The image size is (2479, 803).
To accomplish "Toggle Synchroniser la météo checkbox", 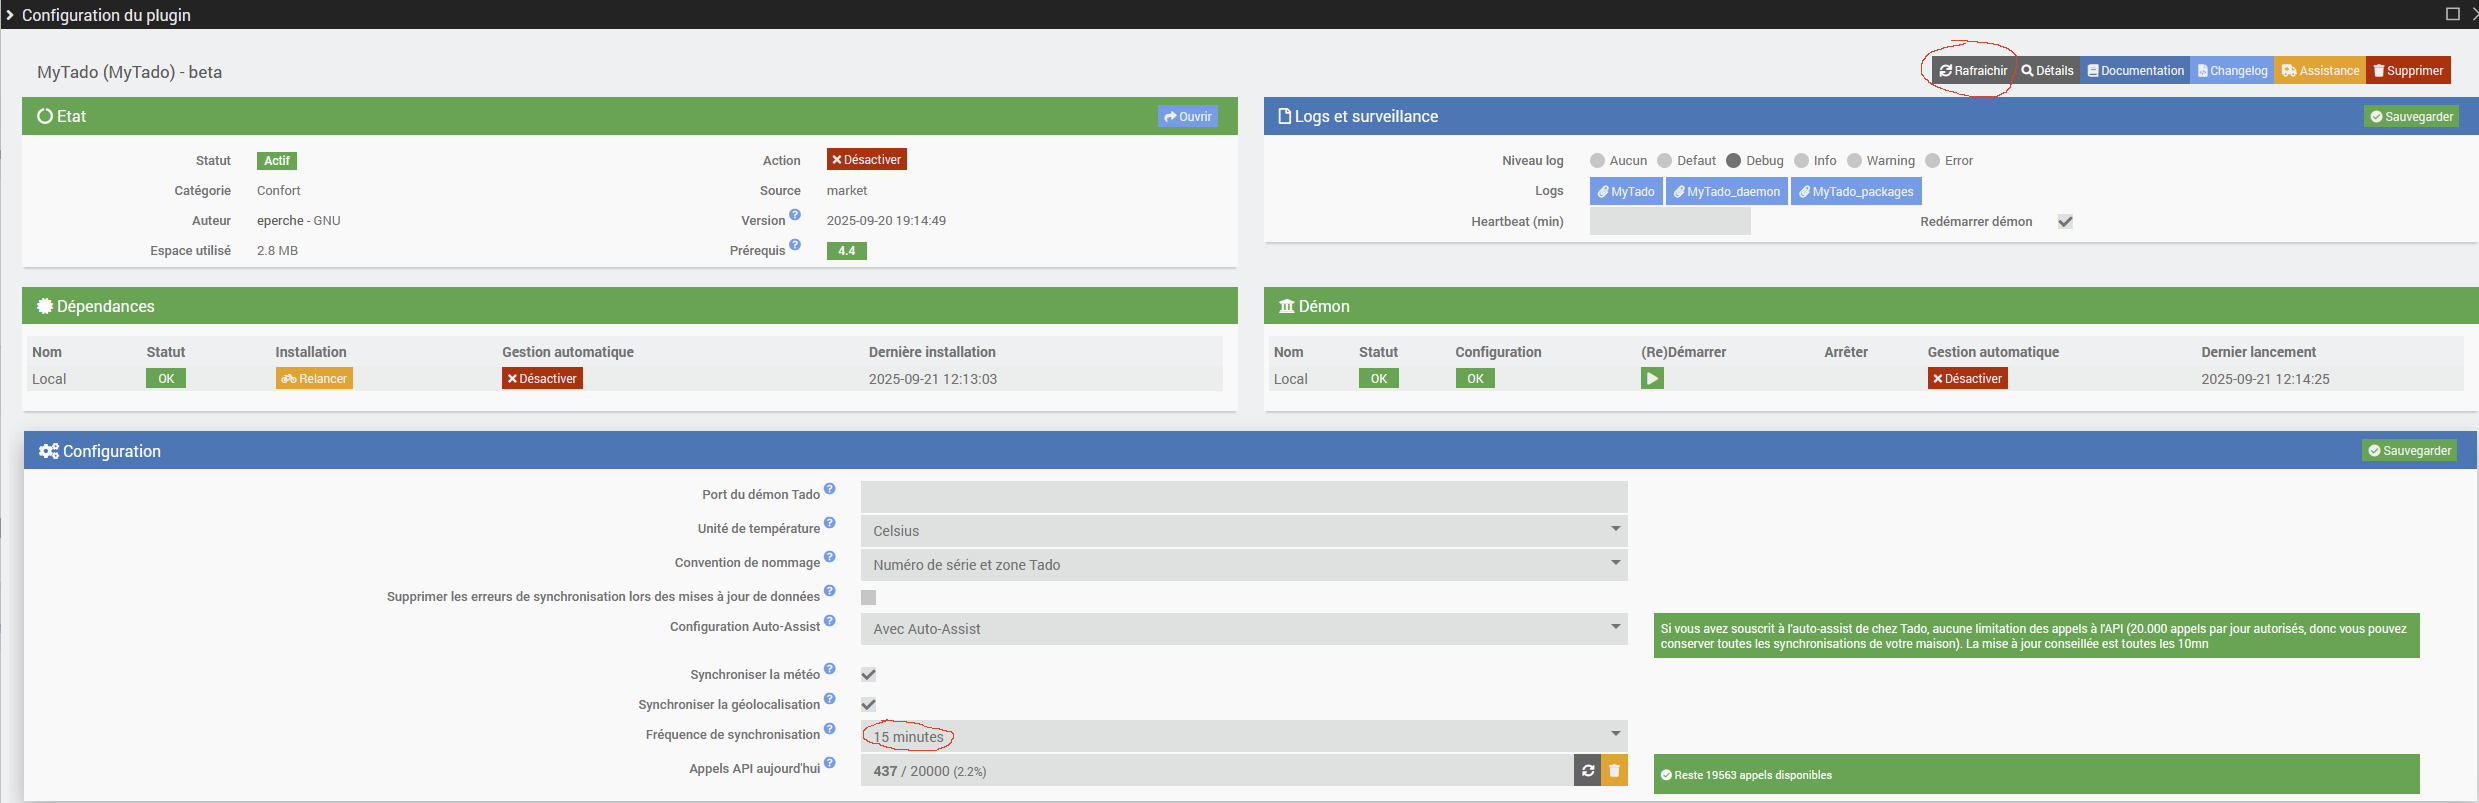I will coord(869,675).
